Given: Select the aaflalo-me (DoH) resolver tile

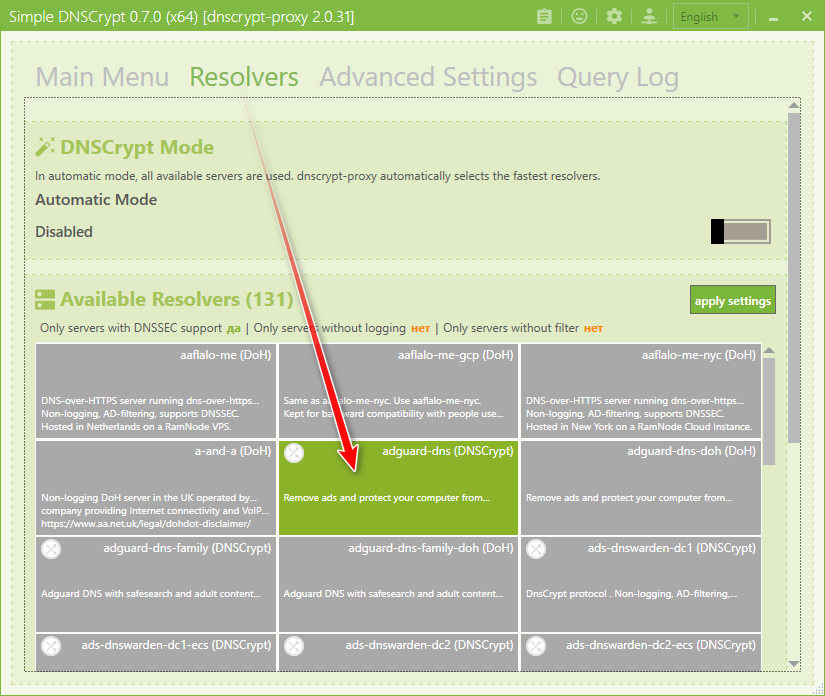Looking at the screenshot, I should pos(155,391).
